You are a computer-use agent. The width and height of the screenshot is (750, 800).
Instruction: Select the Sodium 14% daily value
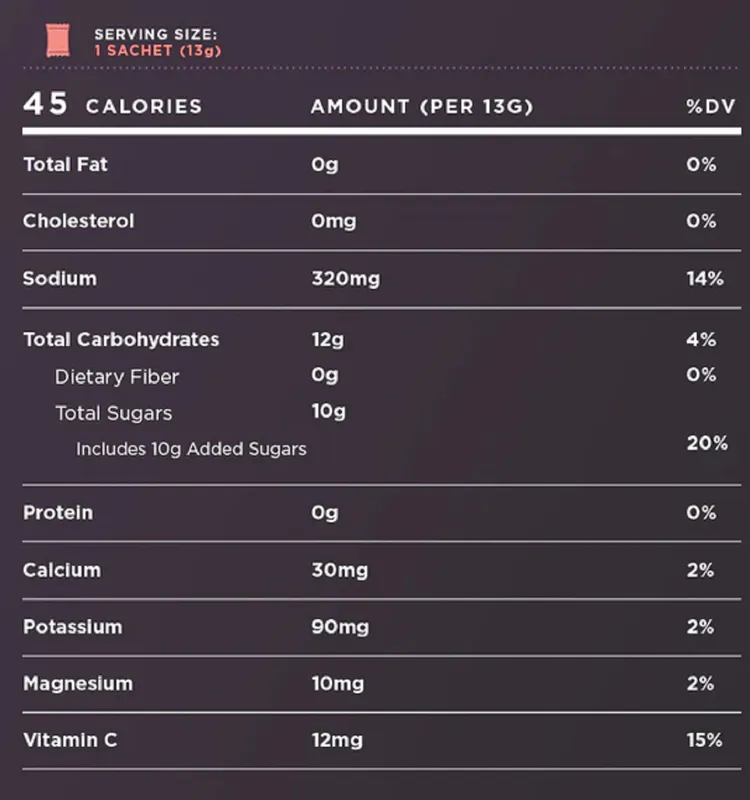(x=704, y=279)
